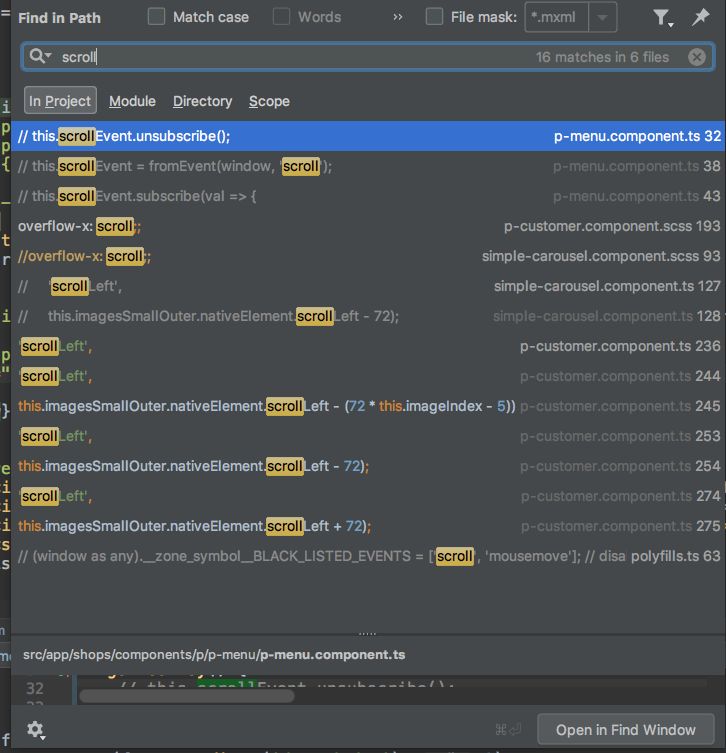Click the 16 matches in 6 files label
This screenshot has width=726, height=753.
(x=602, y=57)
